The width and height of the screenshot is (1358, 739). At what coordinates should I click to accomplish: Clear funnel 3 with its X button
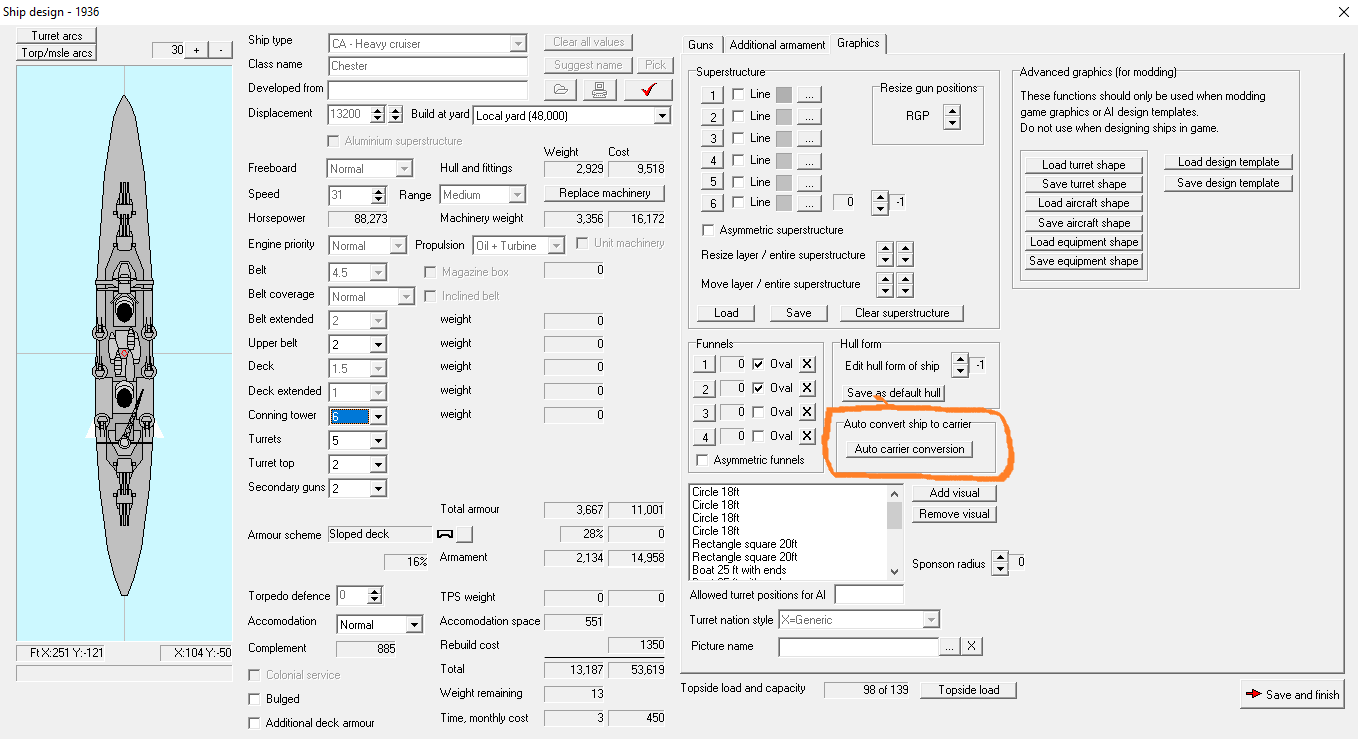[x=807, y=412]
